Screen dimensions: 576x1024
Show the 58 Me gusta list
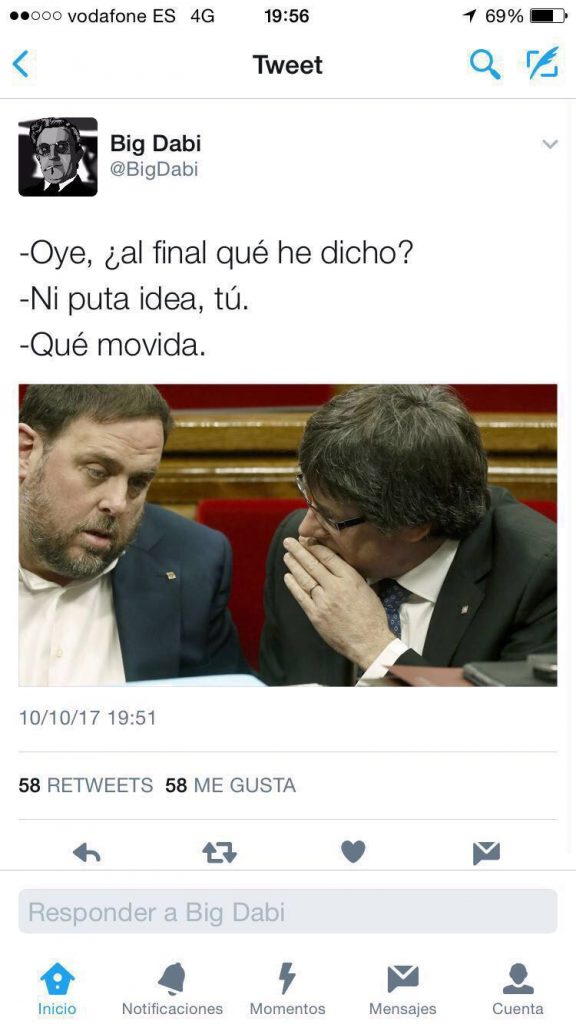(x=231, y=785)
